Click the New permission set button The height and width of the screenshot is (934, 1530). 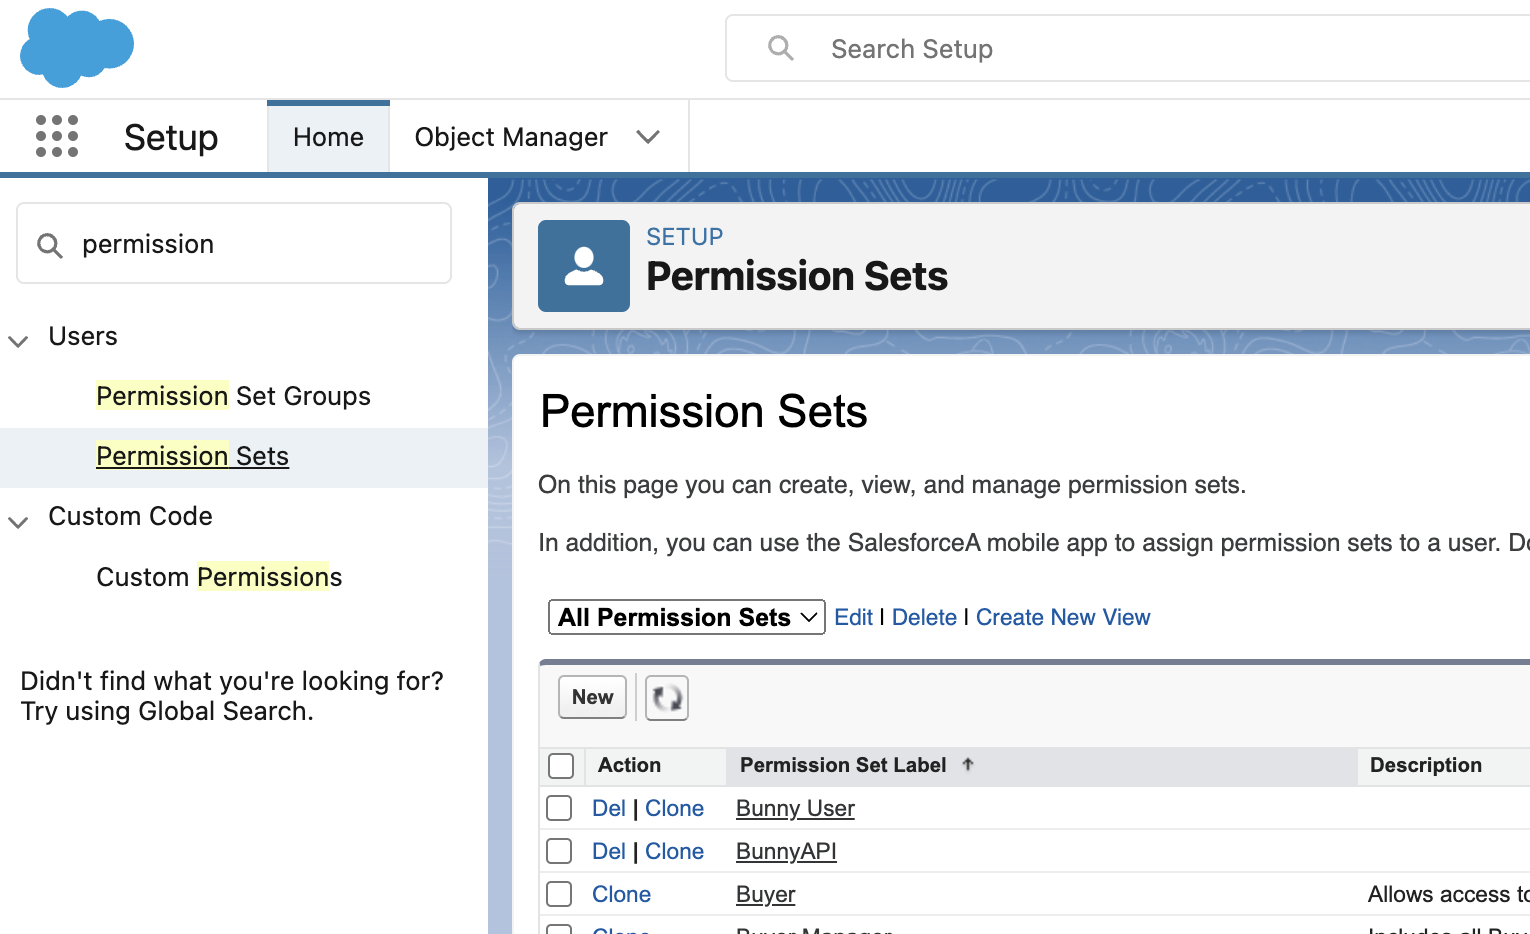592,697
